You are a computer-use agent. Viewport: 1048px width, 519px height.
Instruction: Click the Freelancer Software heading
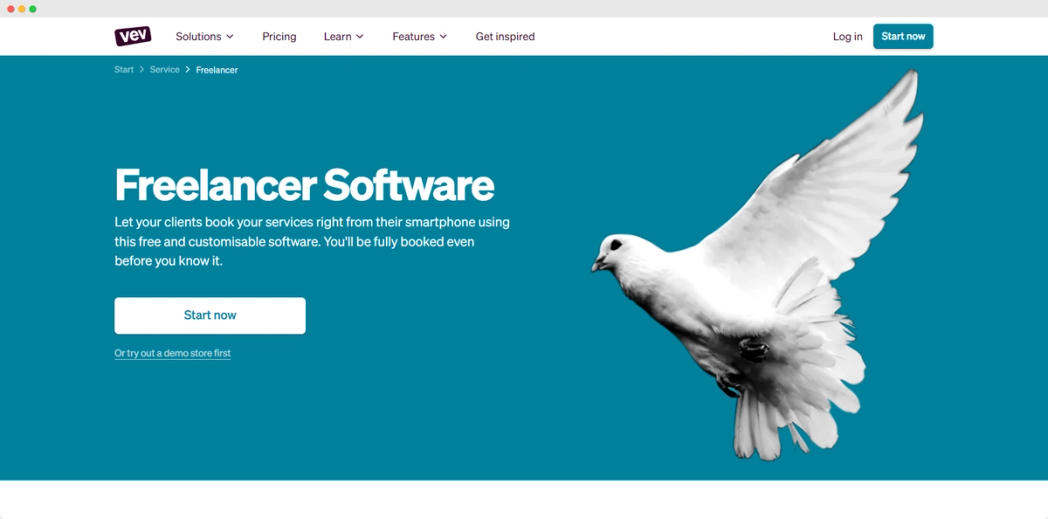pos(305,185)
